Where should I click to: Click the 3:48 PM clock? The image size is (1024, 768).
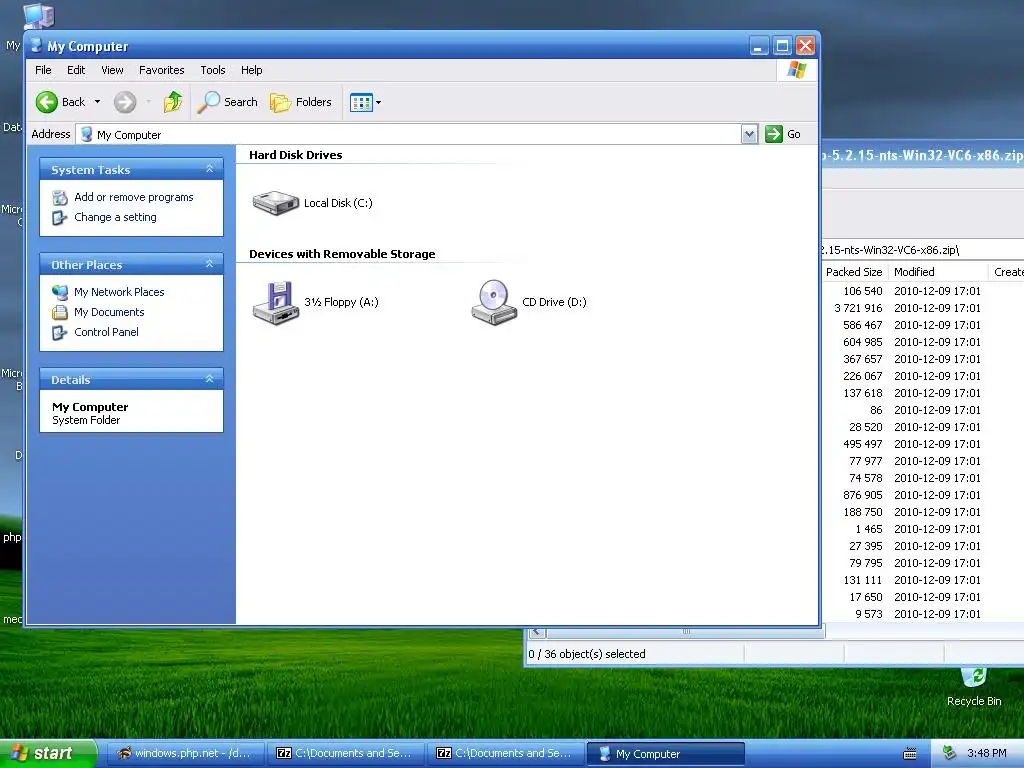pos(986,754)
